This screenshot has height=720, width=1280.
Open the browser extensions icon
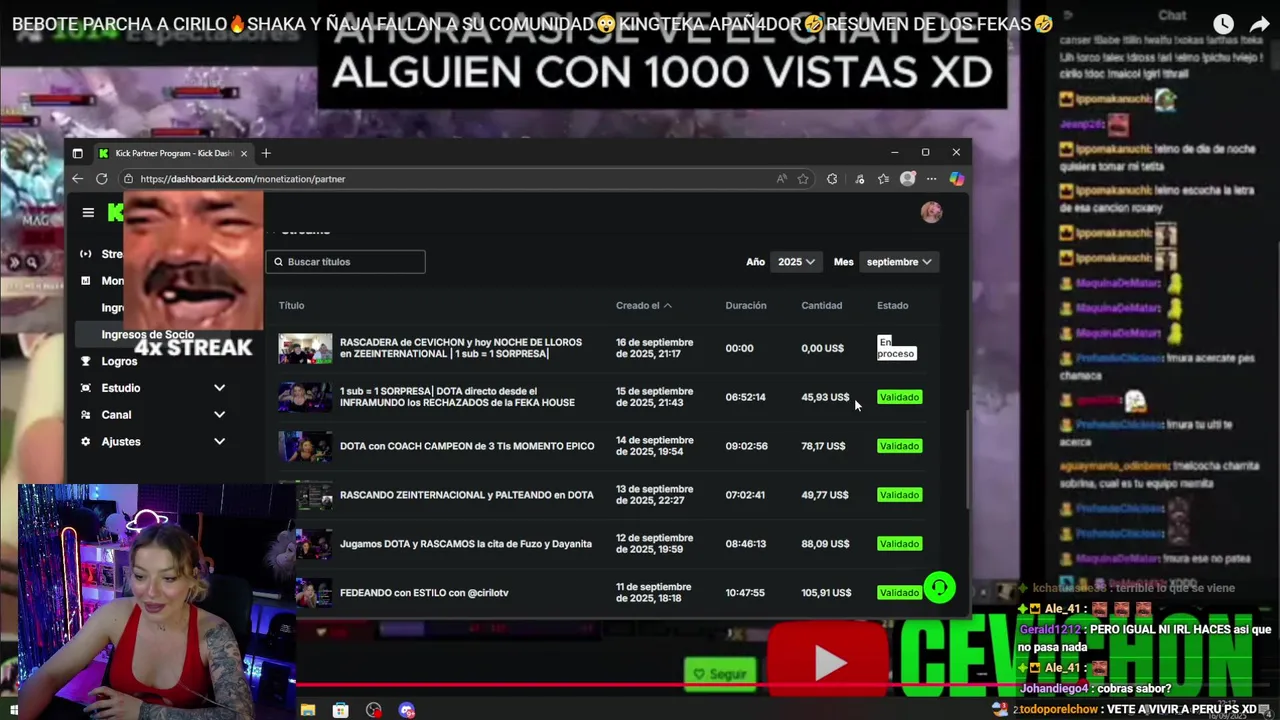(832, 178)
